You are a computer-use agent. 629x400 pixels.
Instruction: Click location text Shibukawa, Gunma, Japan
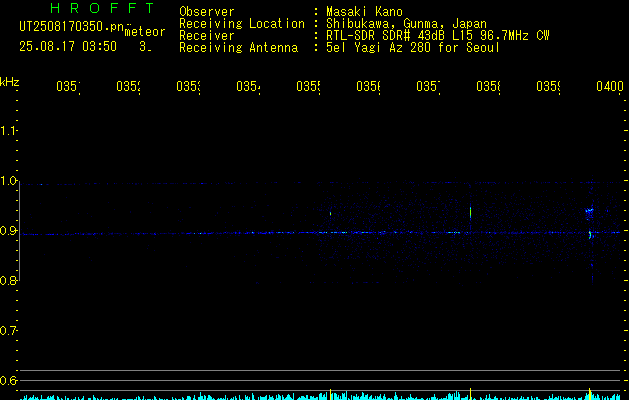[x=406, y=24]
